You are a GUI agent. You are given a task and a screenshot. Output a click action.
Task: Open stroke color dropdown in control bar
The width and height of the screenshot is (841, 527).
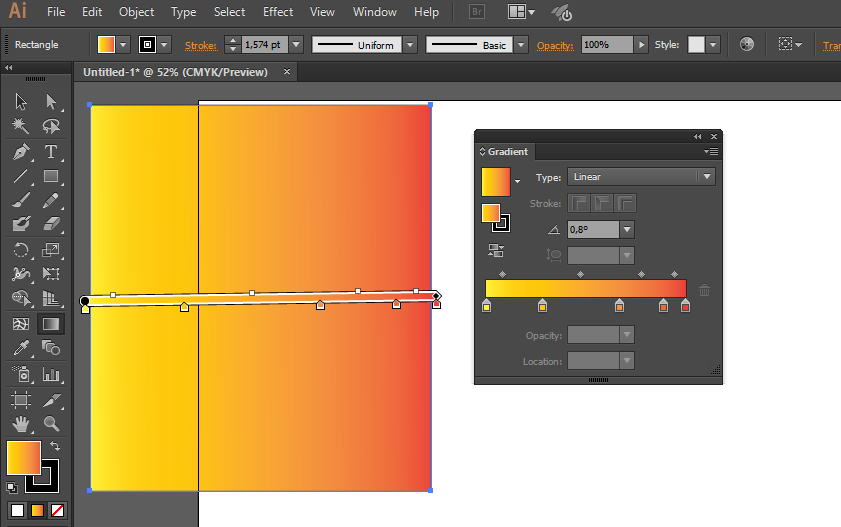pos(165,44)
